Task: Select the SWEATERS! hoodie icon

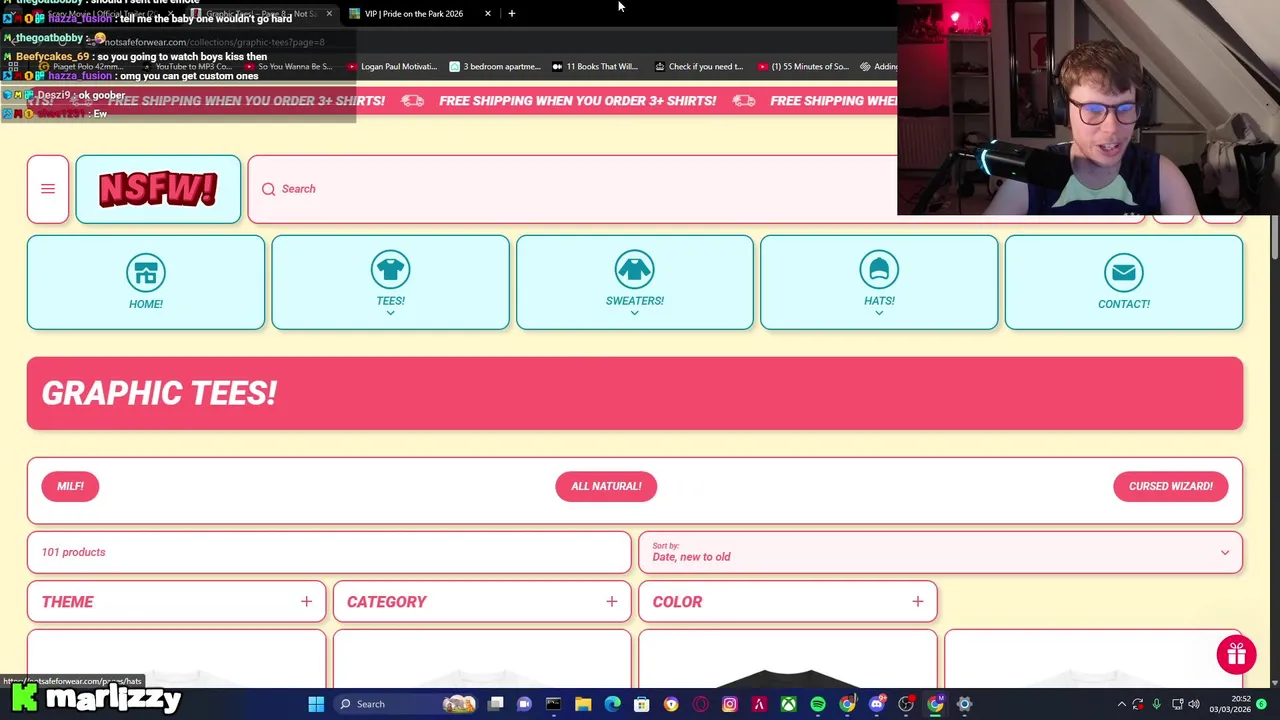Action: click(x=634, y=271)
